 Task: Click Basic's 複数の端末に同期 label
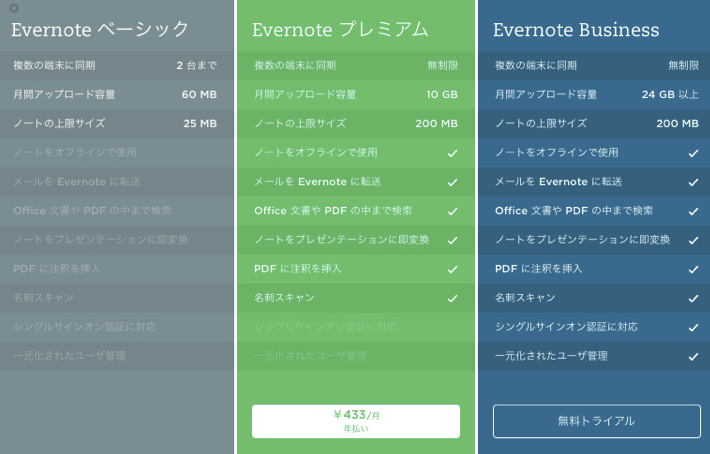click(x=54, y=66)
